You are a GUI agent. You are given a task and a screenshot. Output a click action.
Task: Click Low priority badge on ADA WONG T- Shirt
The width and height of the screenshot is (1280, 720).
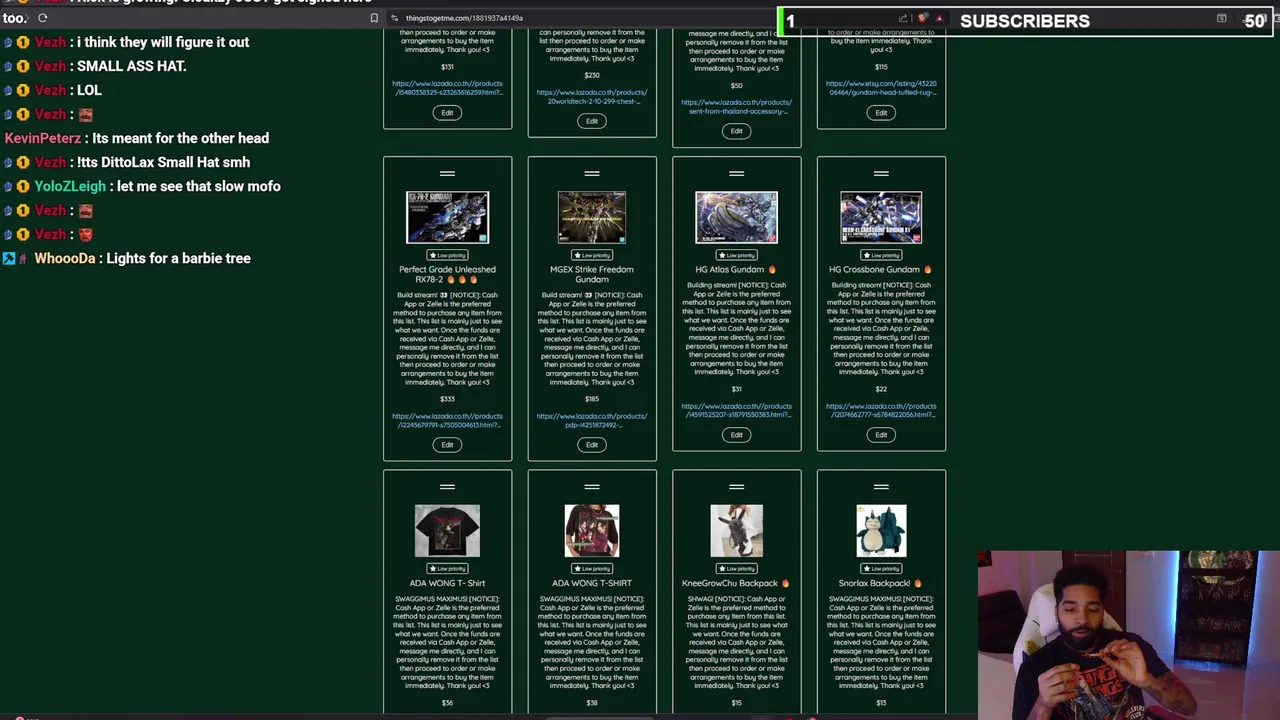447,568
